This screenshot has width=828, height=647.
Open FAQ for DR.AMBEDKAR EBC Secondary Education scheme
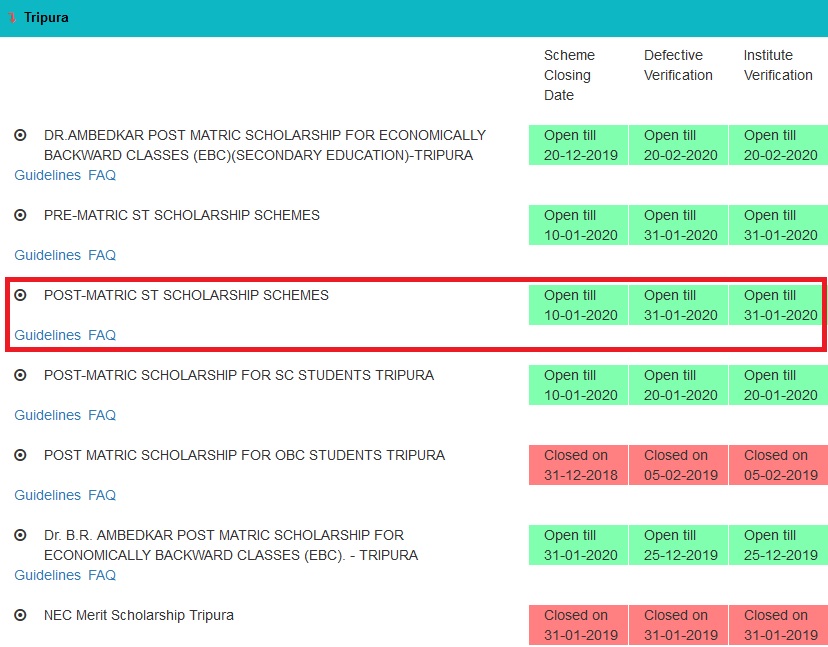coord(102,175)
